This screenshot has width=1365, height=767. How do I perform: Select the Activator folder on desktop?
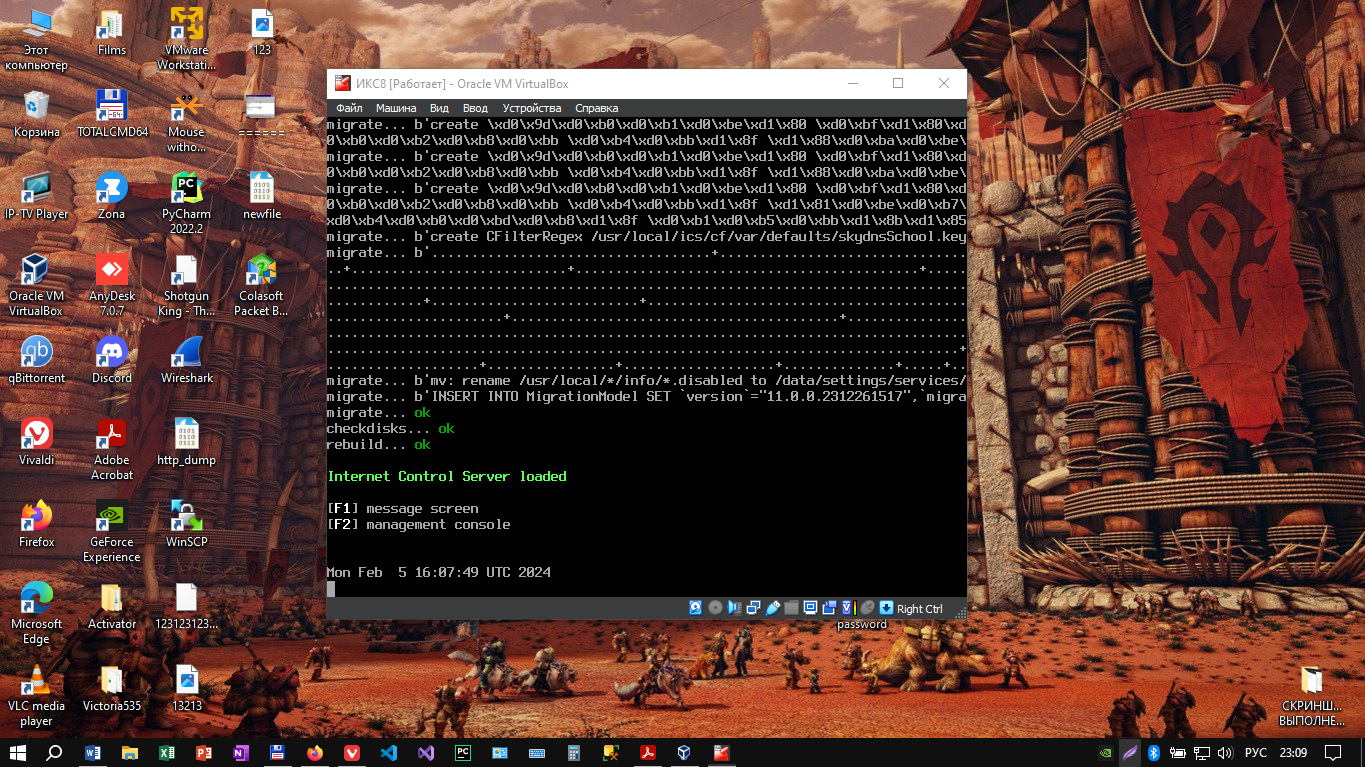click(112, 606)
